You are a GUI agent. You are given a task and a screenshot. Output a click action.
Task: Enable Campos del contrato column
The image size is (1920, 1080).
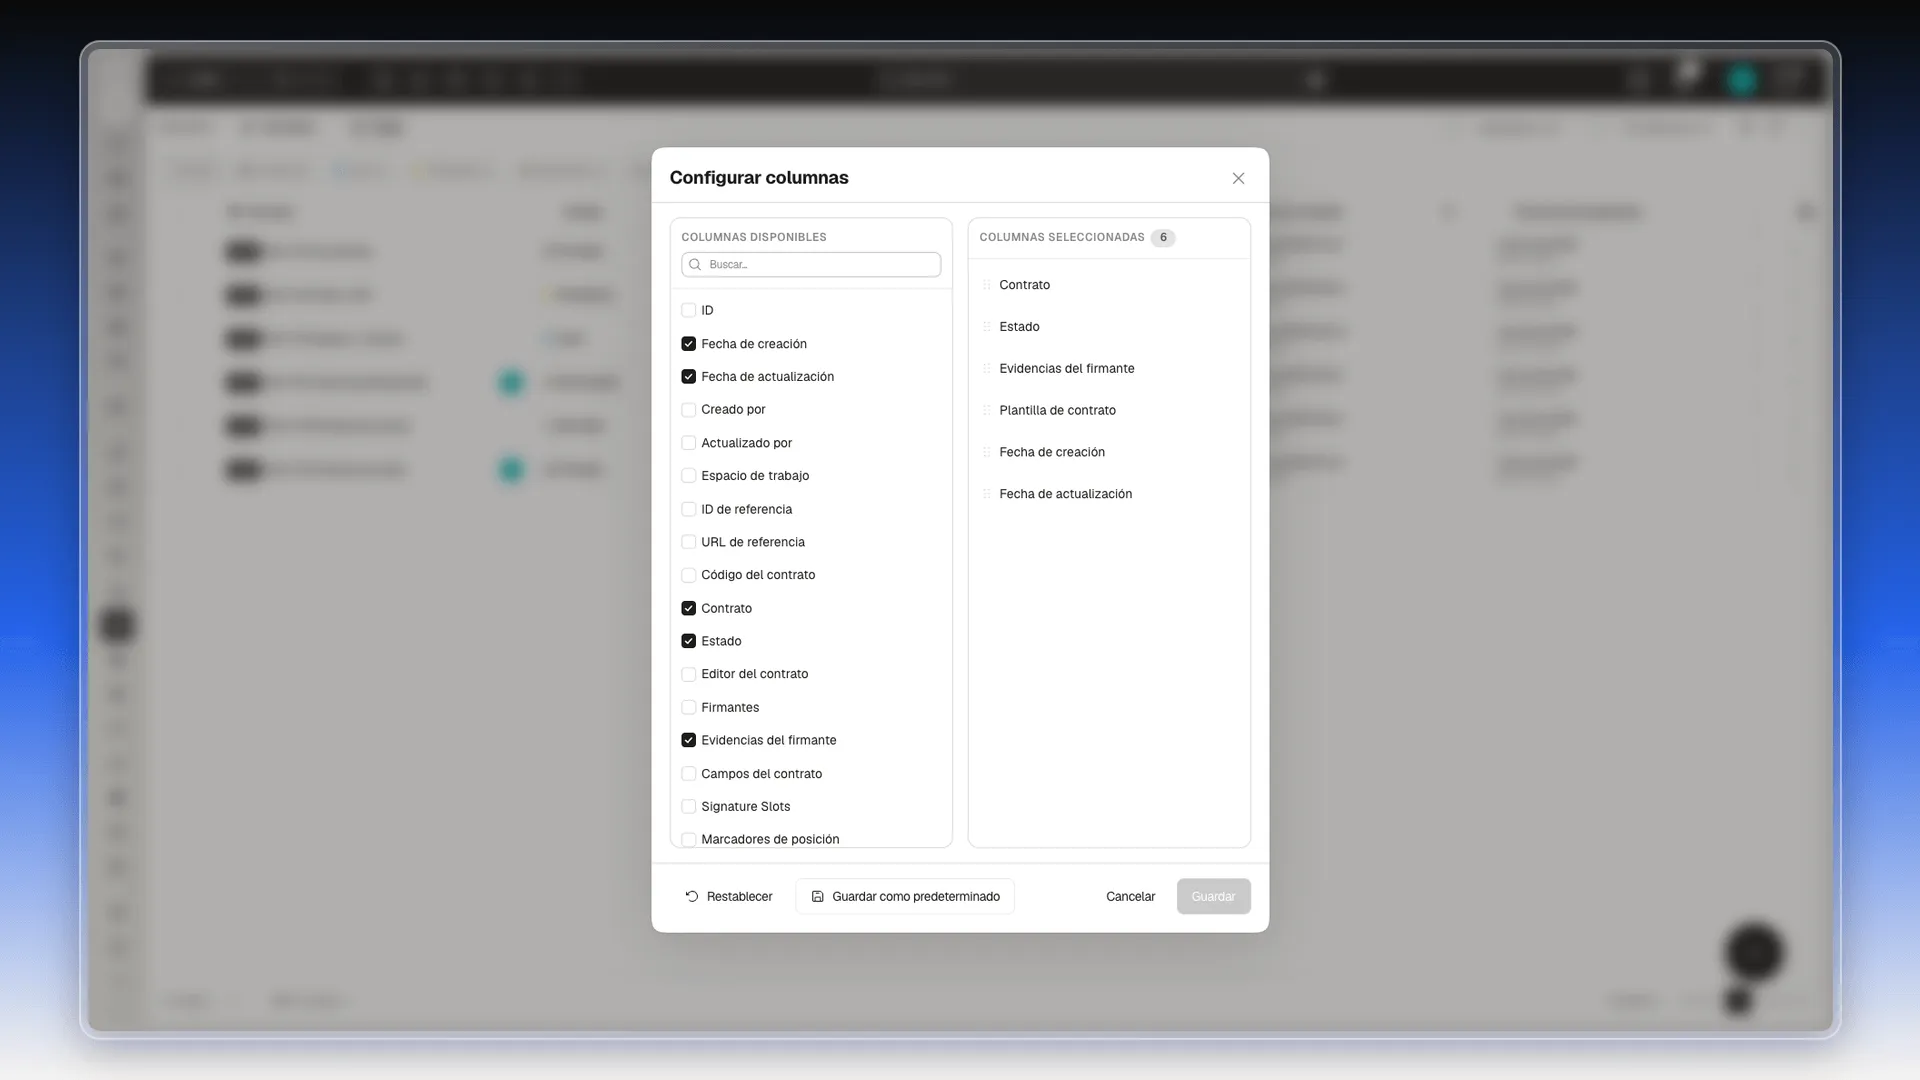click(x=688, y=774)
